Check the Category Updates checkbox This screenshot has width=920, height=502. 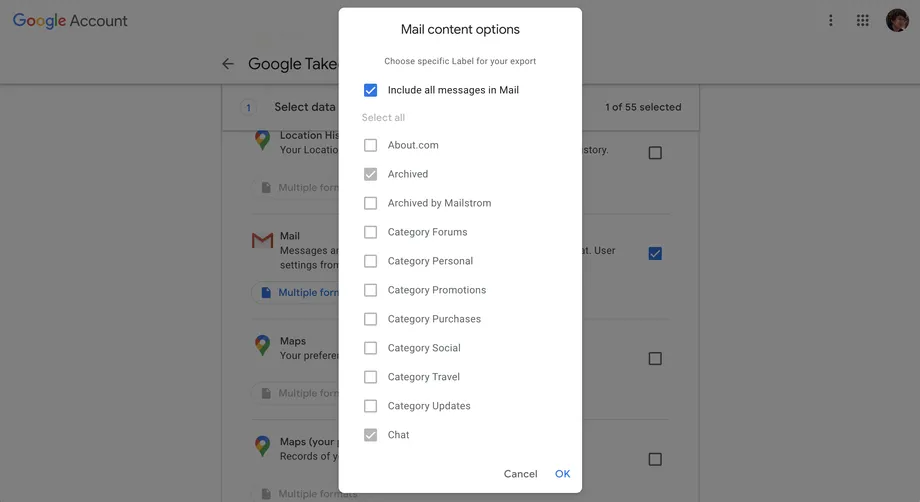(x=370, y=406)
